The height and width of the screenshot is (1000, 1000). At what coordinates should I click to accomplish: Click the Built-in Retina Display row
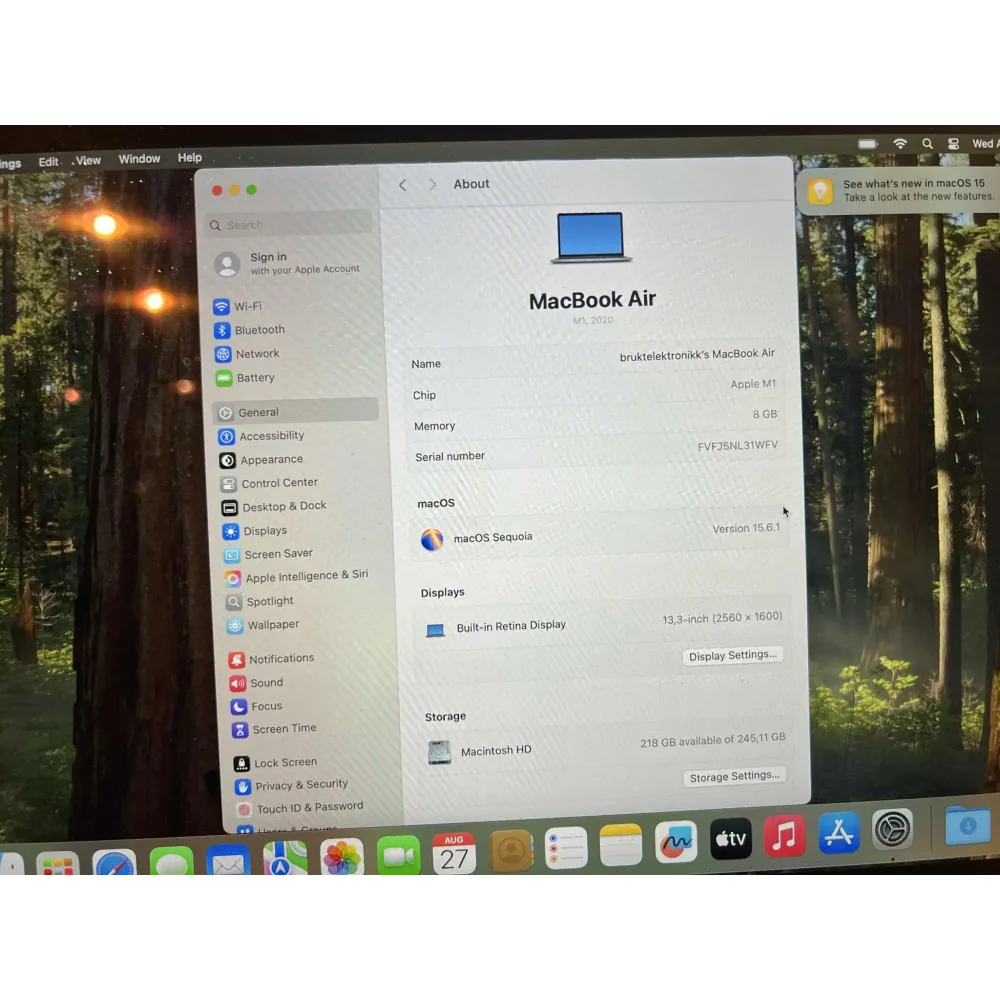(x=601, y=623)
